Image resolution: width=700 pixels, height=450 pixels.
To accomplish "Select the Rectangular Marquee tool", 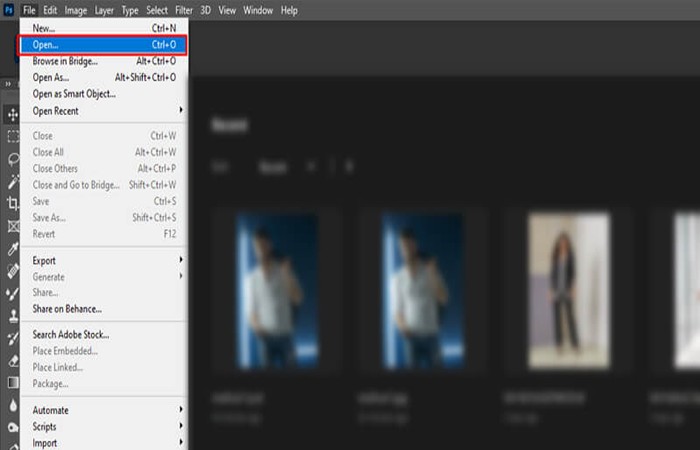I will click(x=13, y=136).
